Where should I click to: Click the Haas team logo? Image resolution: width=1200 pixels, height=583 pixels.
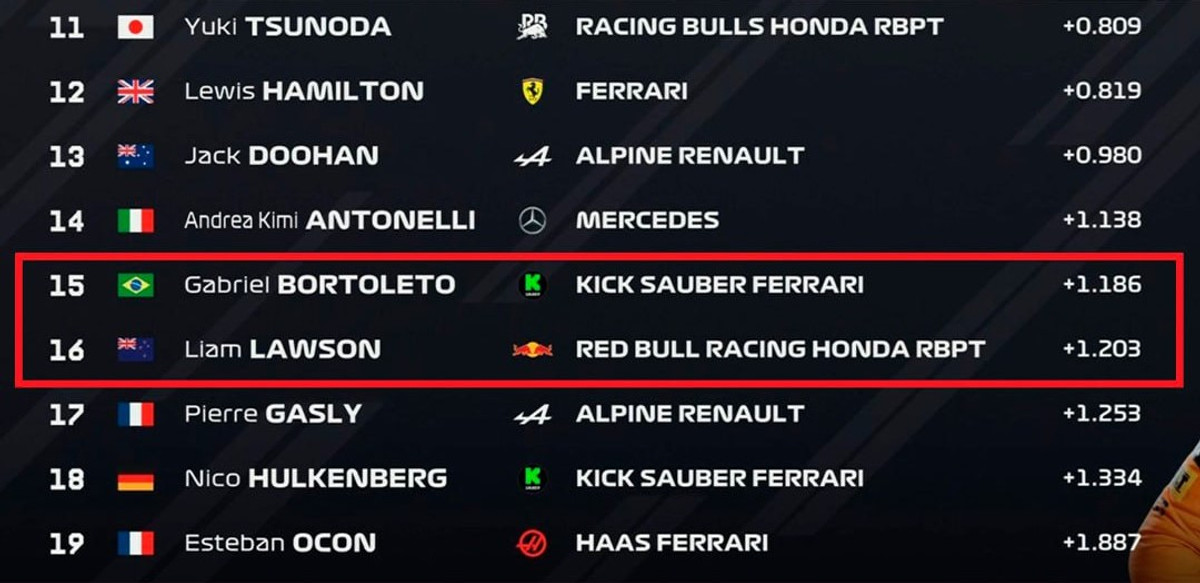tap(532, 543)
